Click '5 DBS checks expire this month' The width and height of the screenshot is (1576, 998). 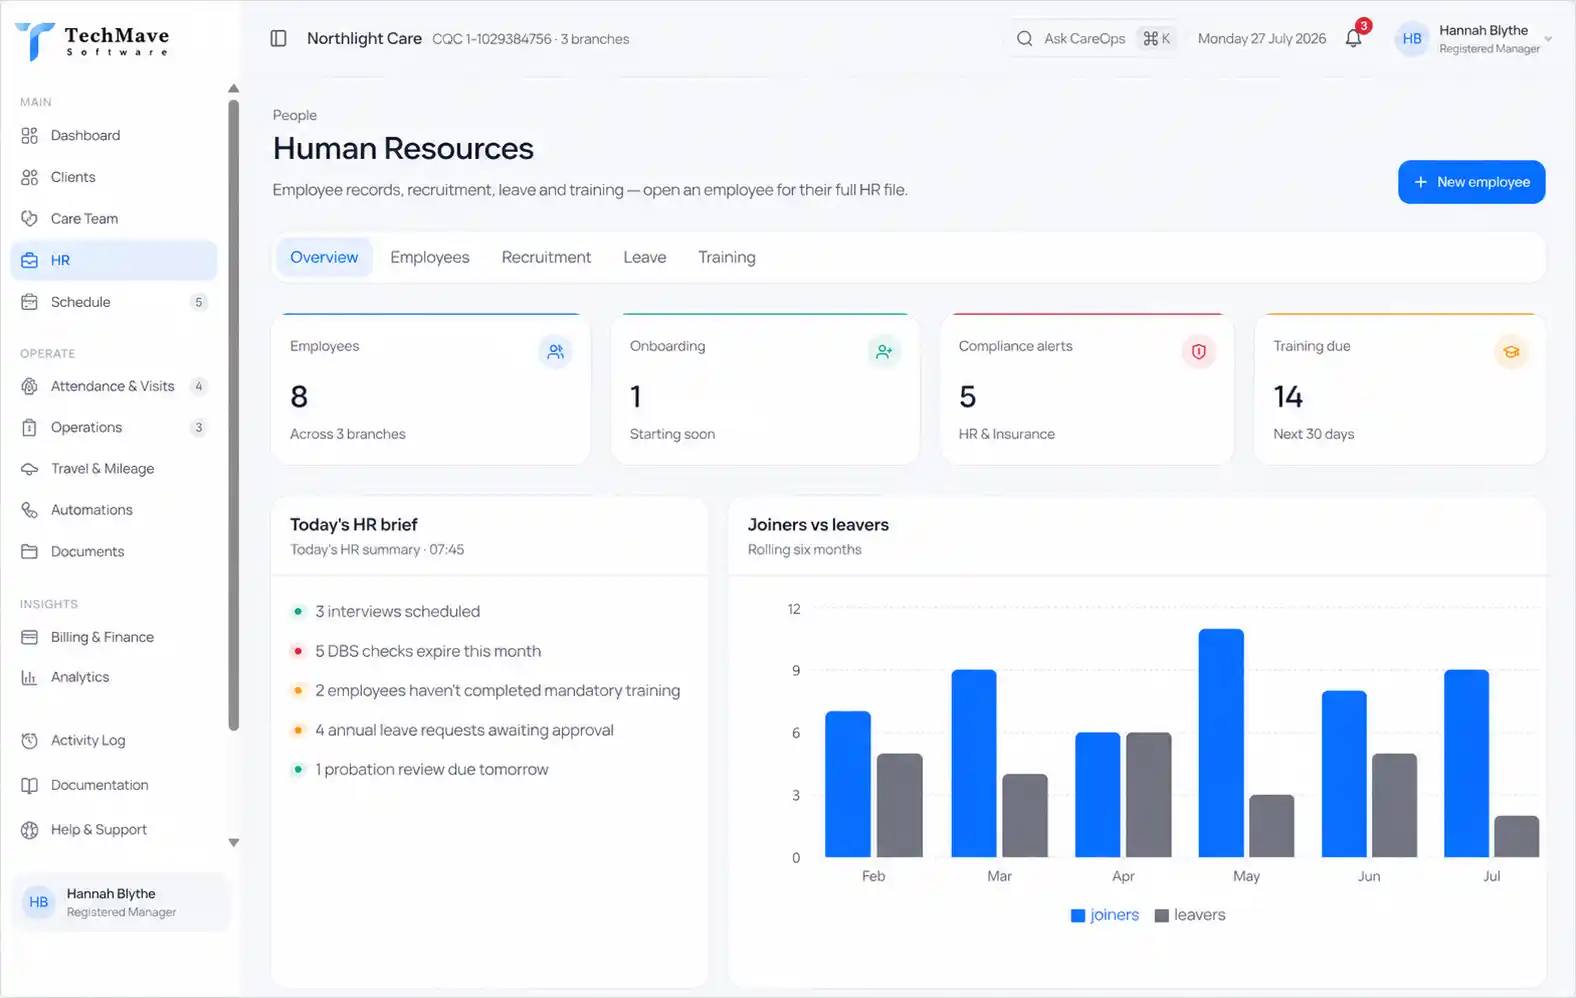pos(428,651)
